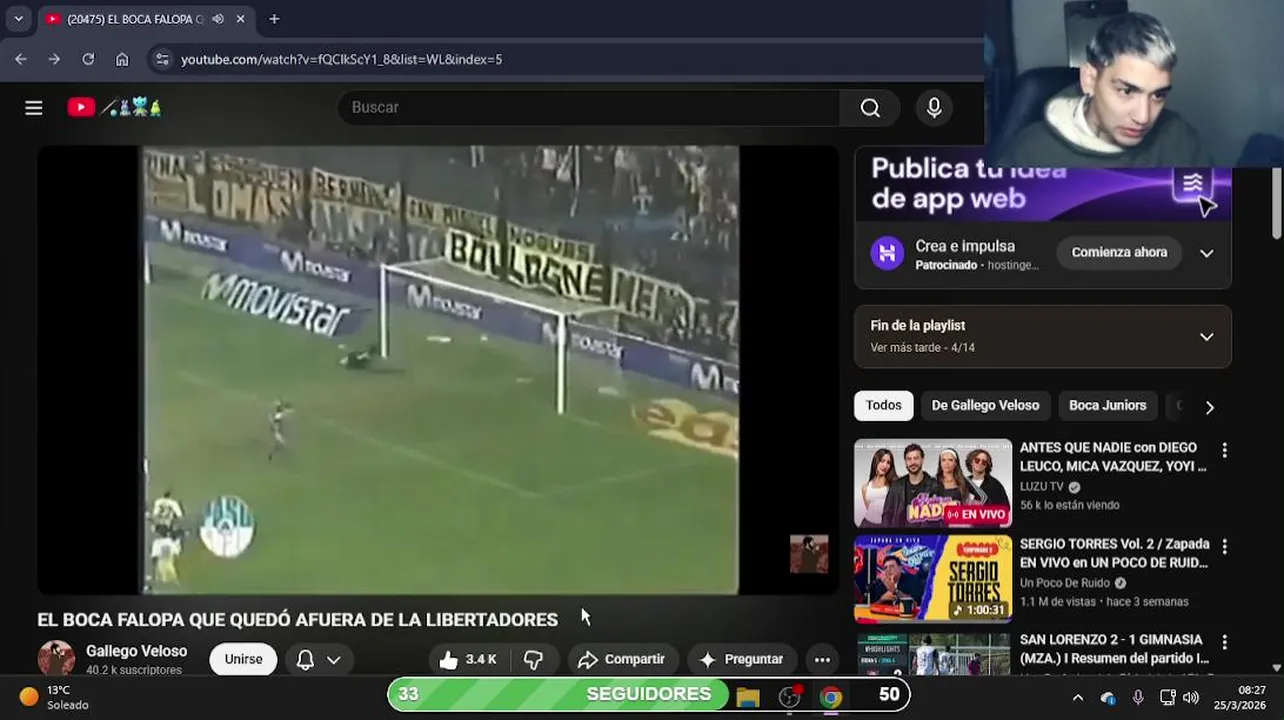Viewport: 1284px width, 720px height.
Task: Open the Gallego Veloso channel name
Action: (x=136, y=651)
